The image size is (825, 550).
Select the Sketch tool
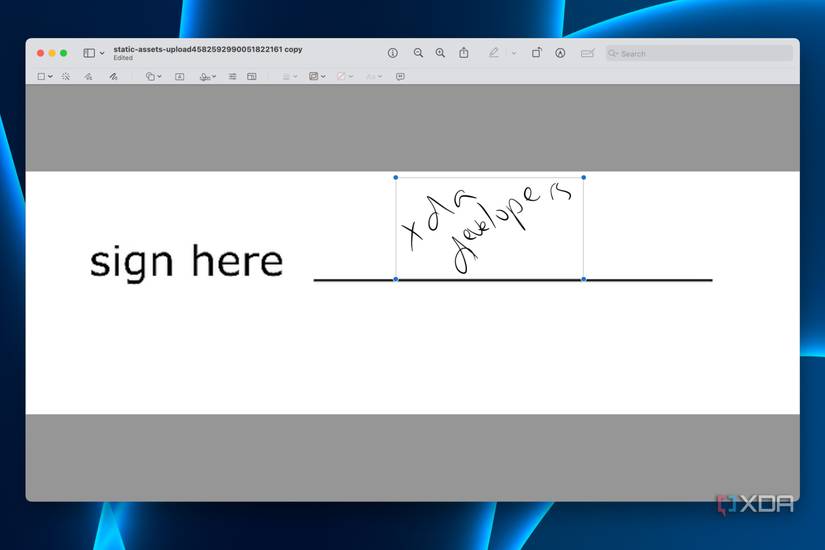point(88,77)
